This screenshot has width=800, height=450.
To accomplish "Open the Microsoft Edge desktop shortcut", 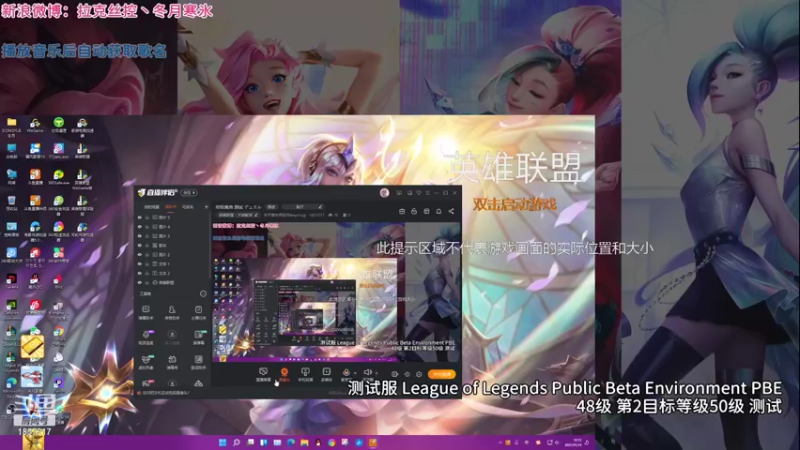I will coord(11,386).
